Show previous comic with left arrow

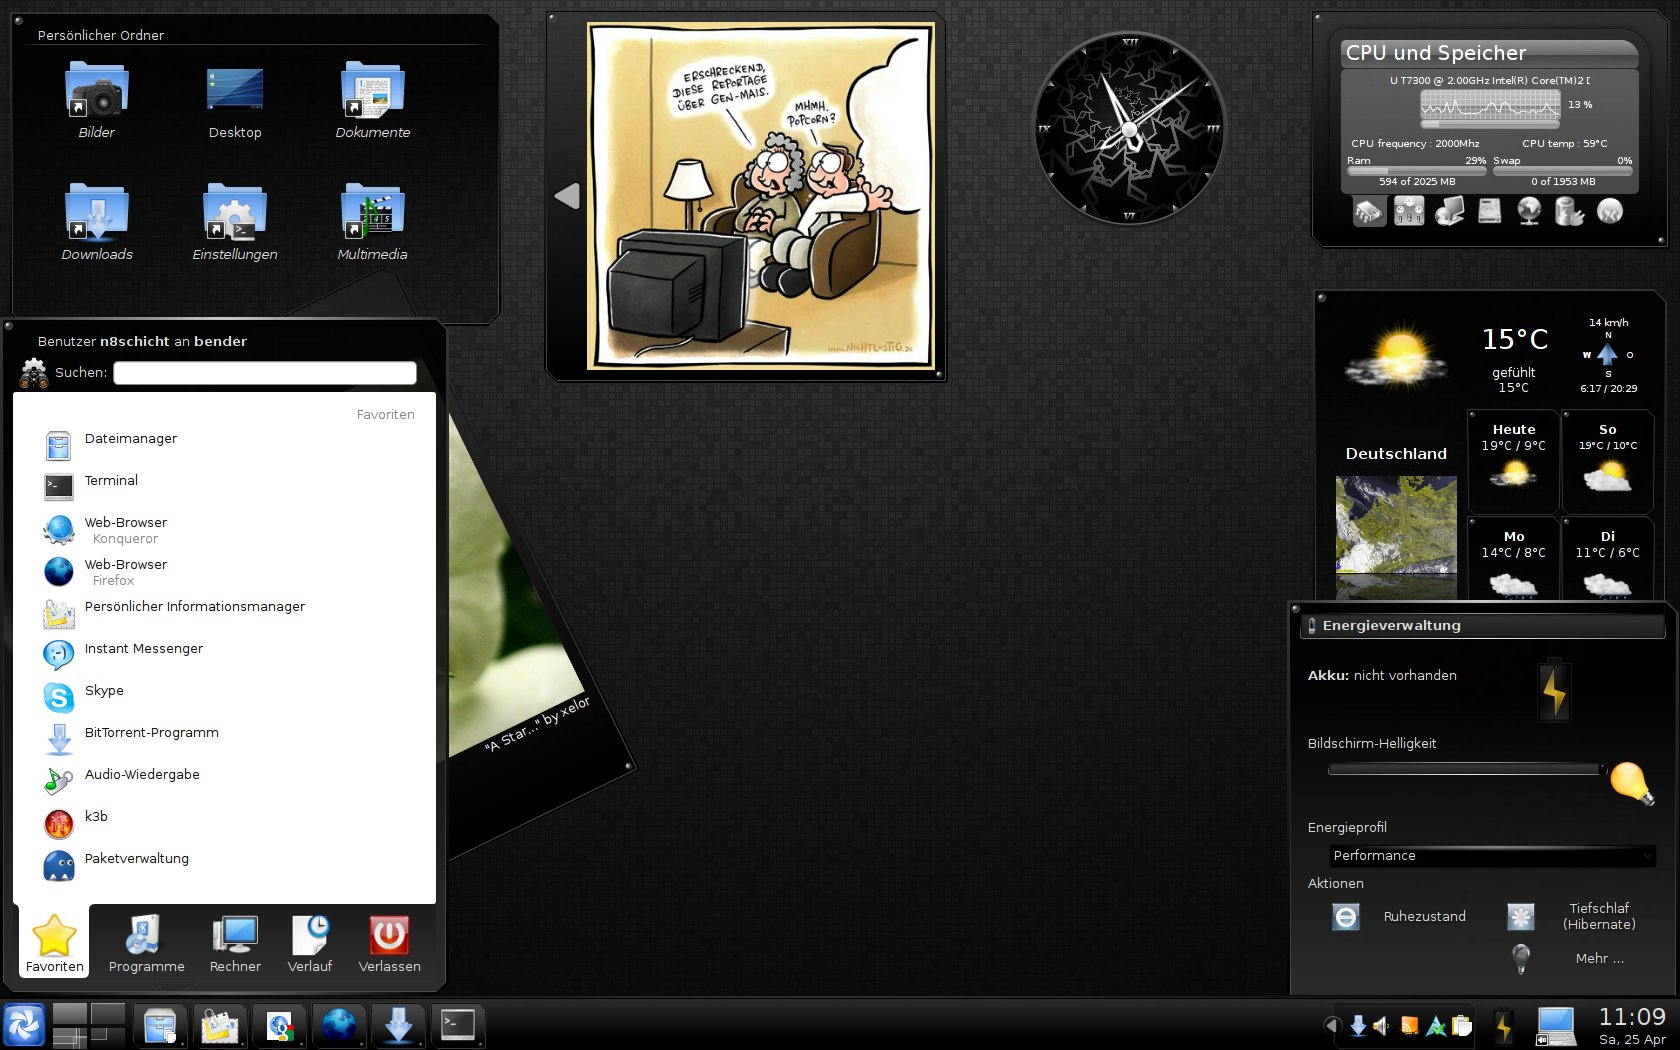pos(567,196)
